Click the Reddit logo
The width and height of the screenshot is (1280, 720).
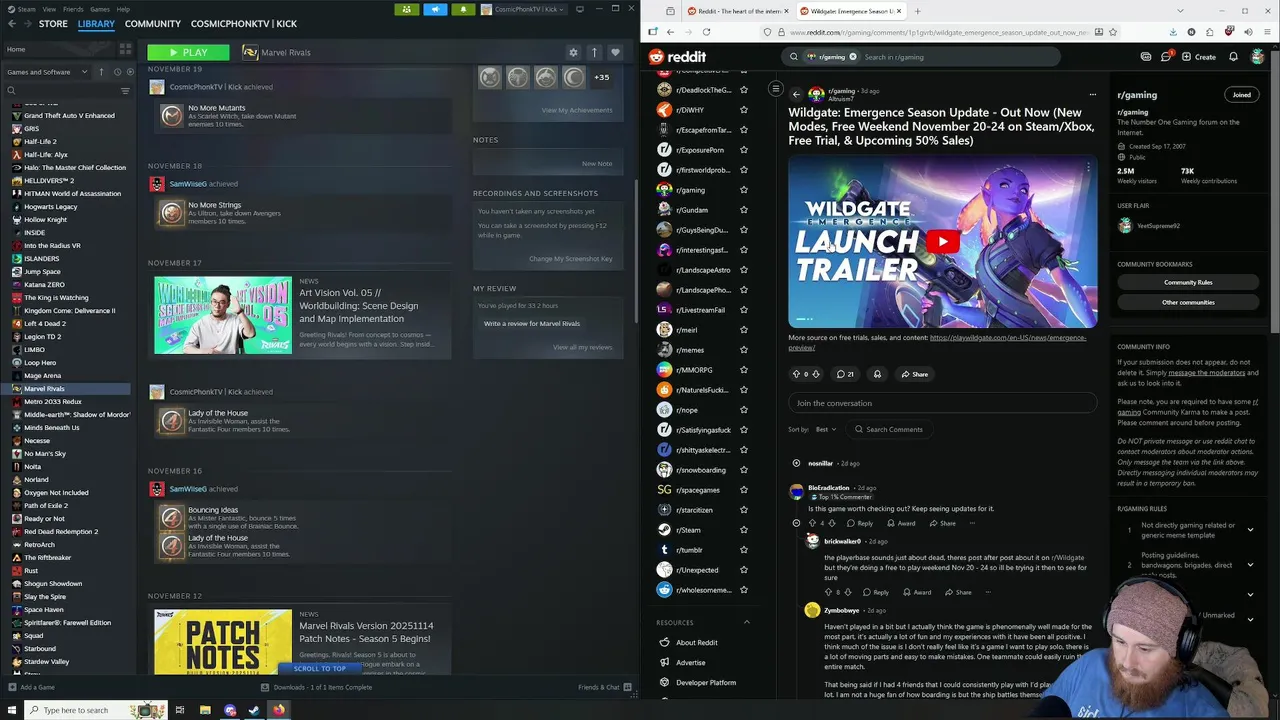[677, 57]
